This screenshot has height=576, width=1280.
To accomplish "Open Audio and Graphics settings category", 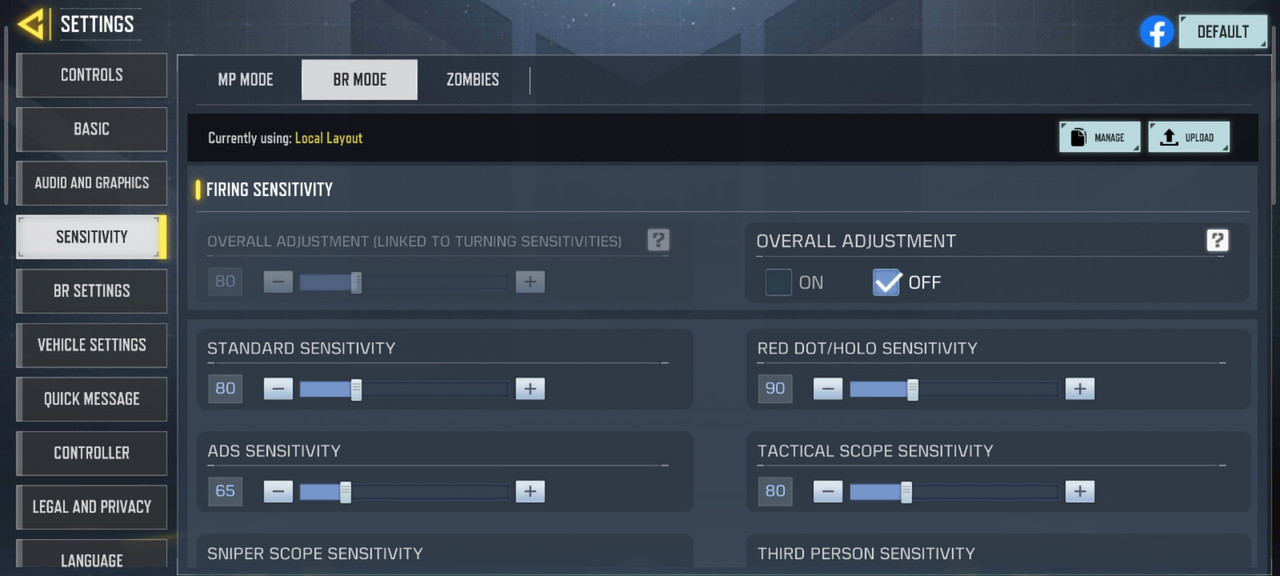I will point(92,183).
